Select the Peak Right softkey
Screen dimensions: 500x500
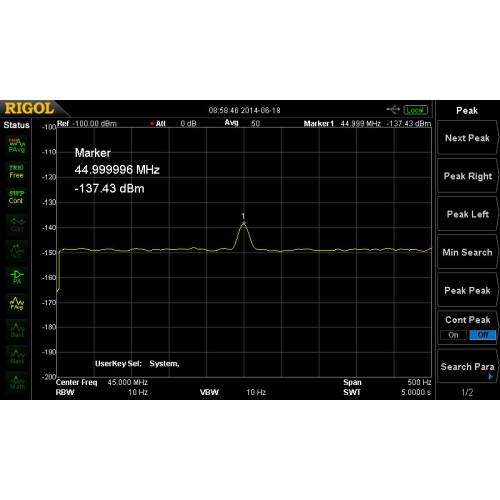(x=467, y=176)
